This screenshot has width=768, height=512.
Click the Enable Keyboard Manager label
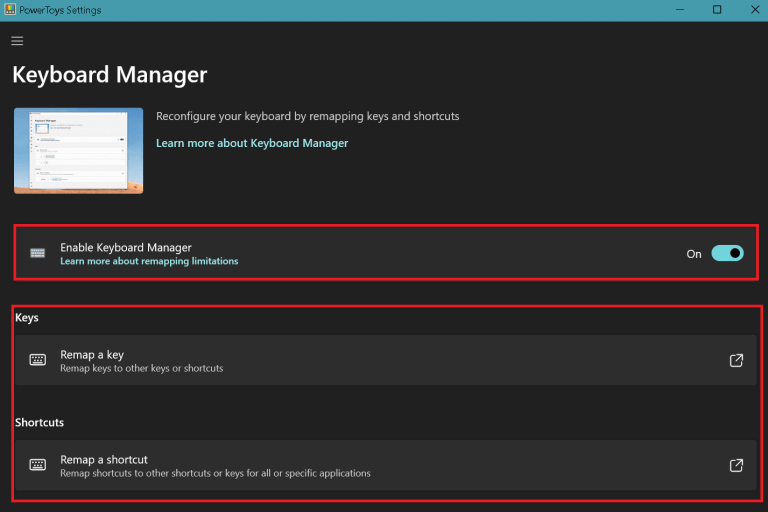(x=126, y=247)
